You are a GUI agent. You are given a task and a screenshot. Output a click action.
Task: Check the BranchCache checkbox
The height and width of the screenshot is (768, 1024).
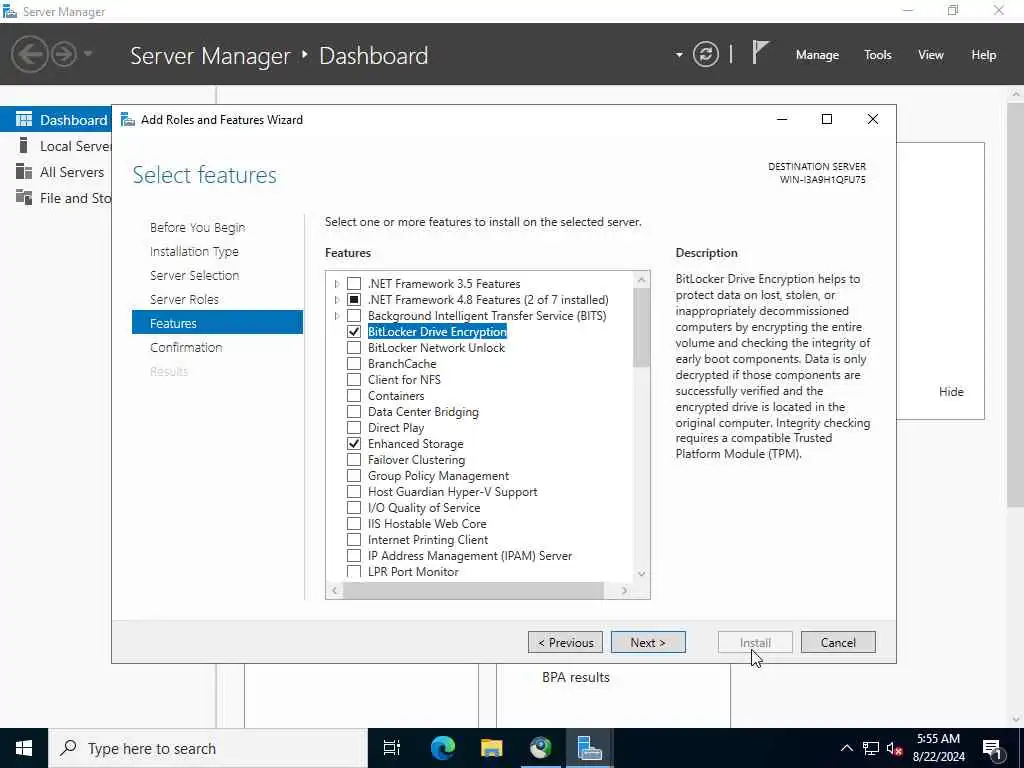point(354,364)
